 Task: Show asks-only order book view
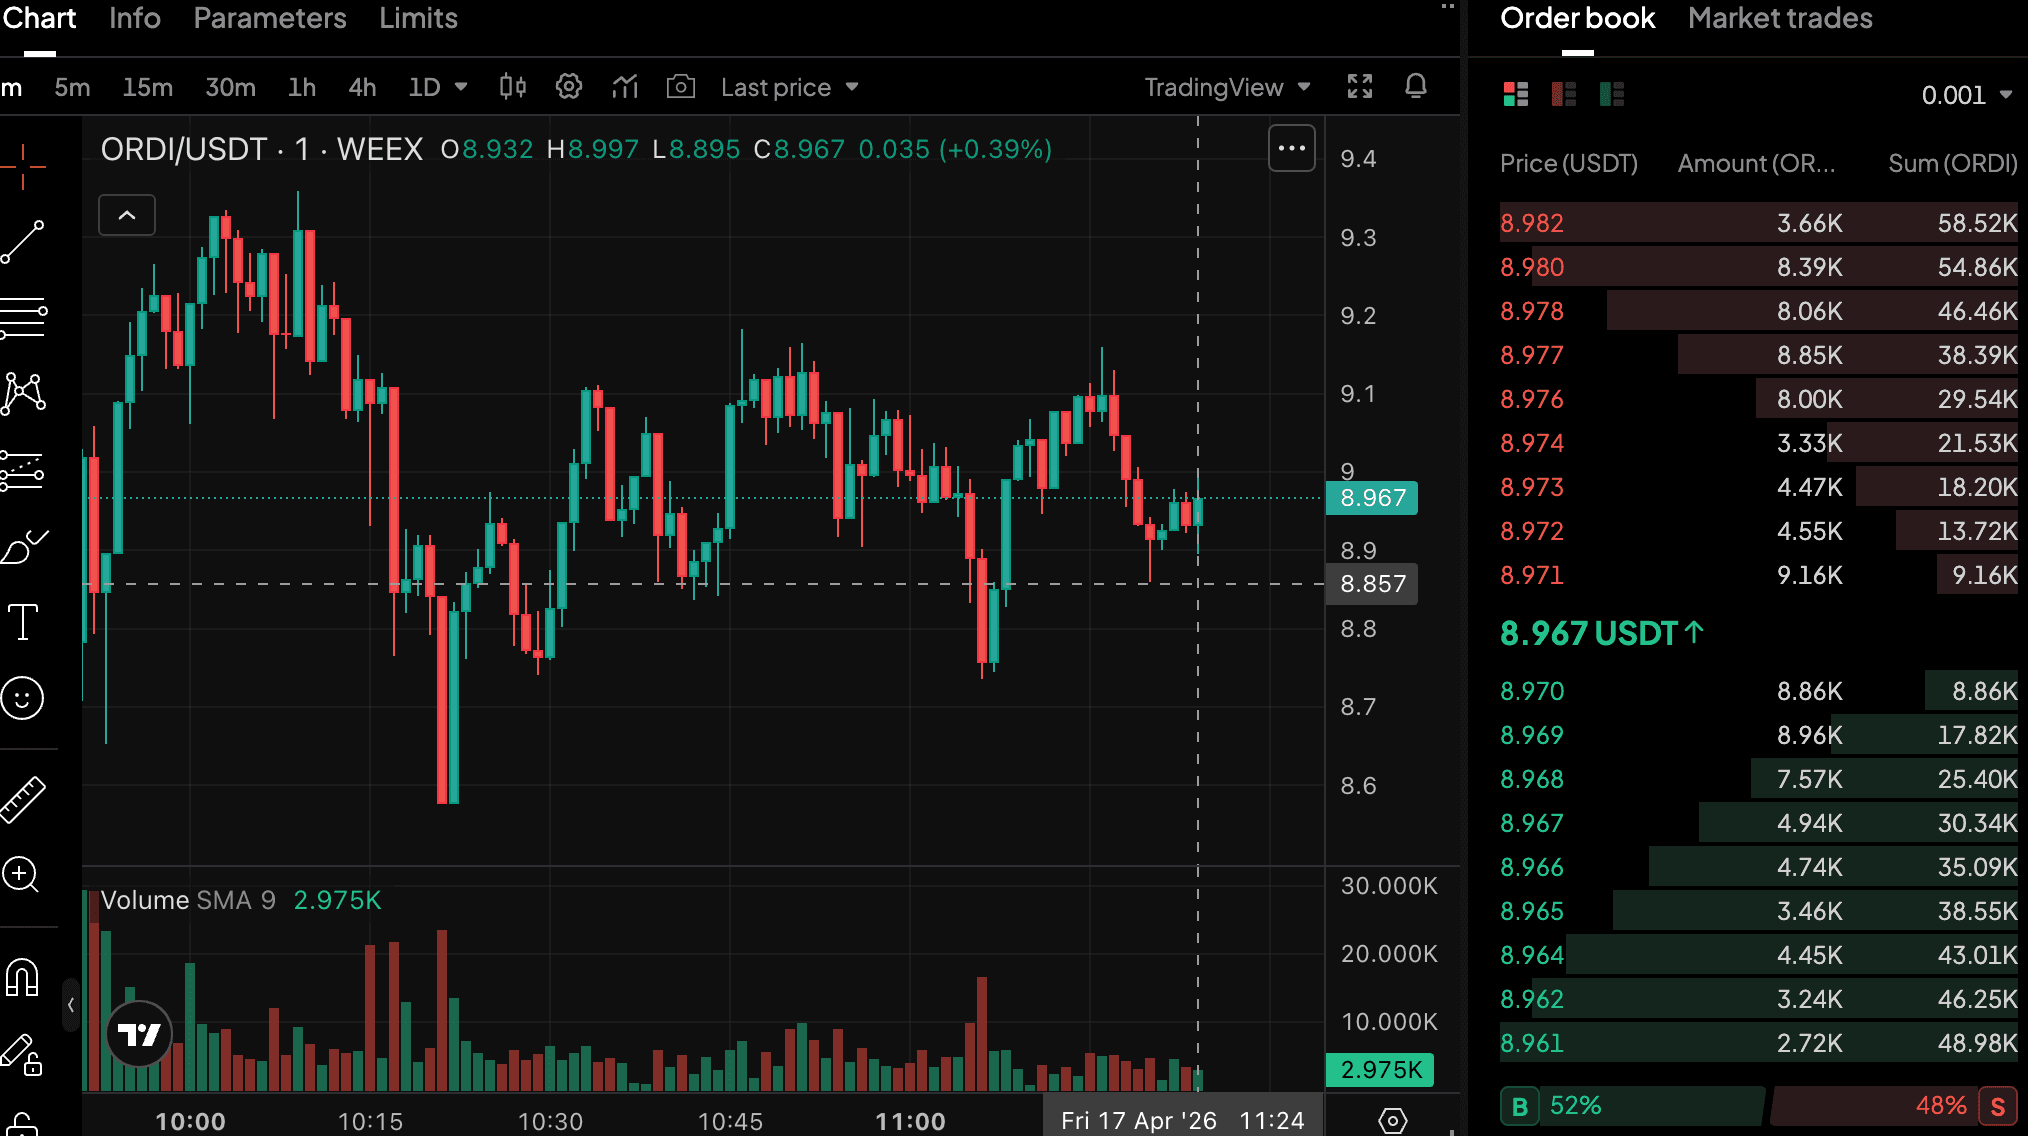pos(1564,94)
